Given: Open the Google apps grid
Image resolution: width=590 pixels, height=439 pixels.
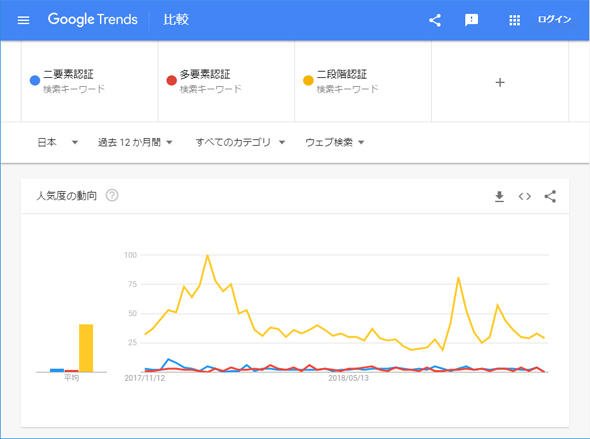Looking at the screenshot, I should pyautogui.click(x=514, y=20).
